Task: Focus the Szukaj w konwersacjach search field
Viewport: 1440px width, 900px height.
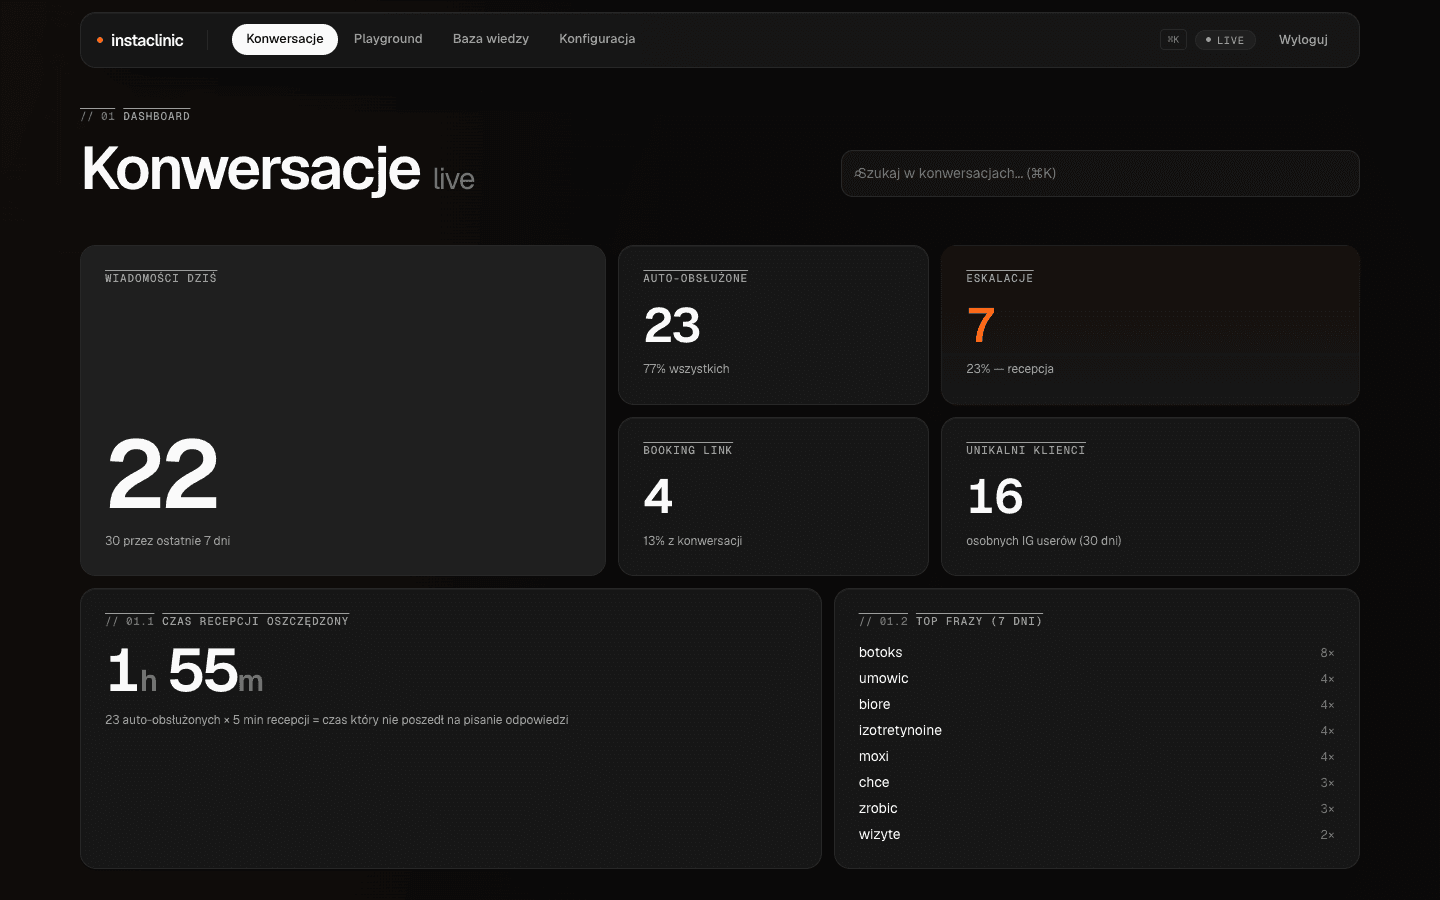Action: tap(1100, 174)
